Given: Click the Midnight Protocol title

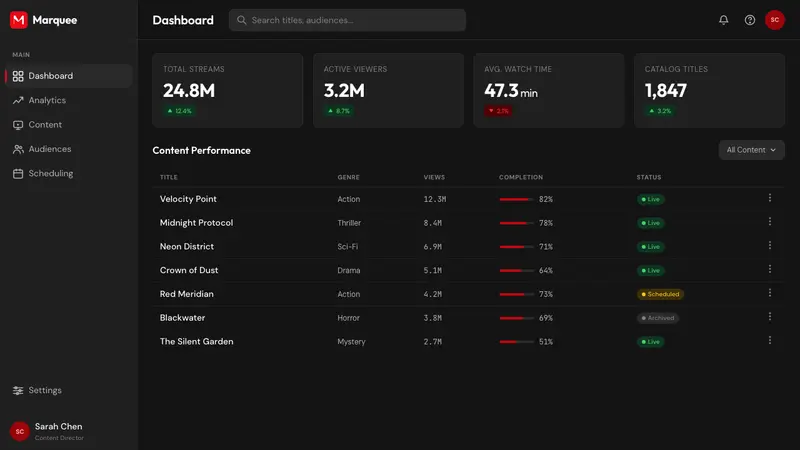Looking at the screenshot, I should tap(196, 223).
